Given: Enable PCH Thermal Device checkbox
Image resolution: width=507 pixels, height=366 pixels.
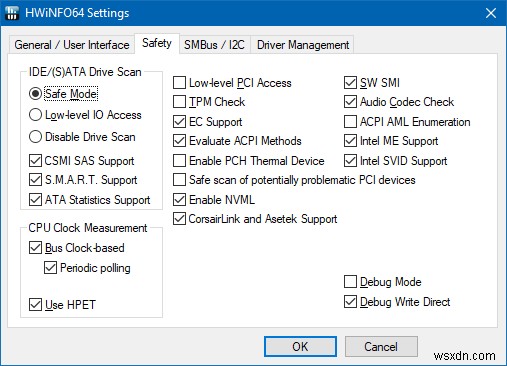Looking at the screenshot, I should click(179, 161).
